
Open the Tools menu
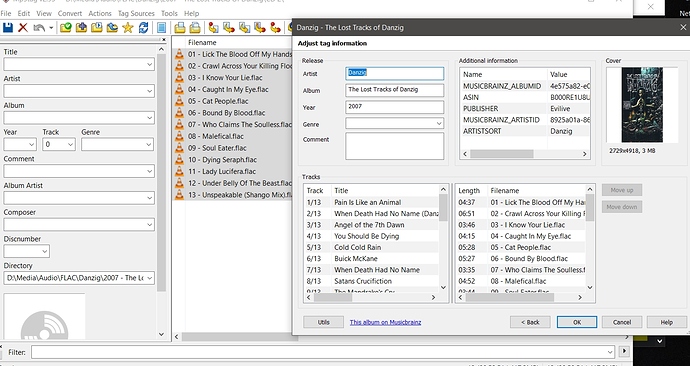(169, 14)
